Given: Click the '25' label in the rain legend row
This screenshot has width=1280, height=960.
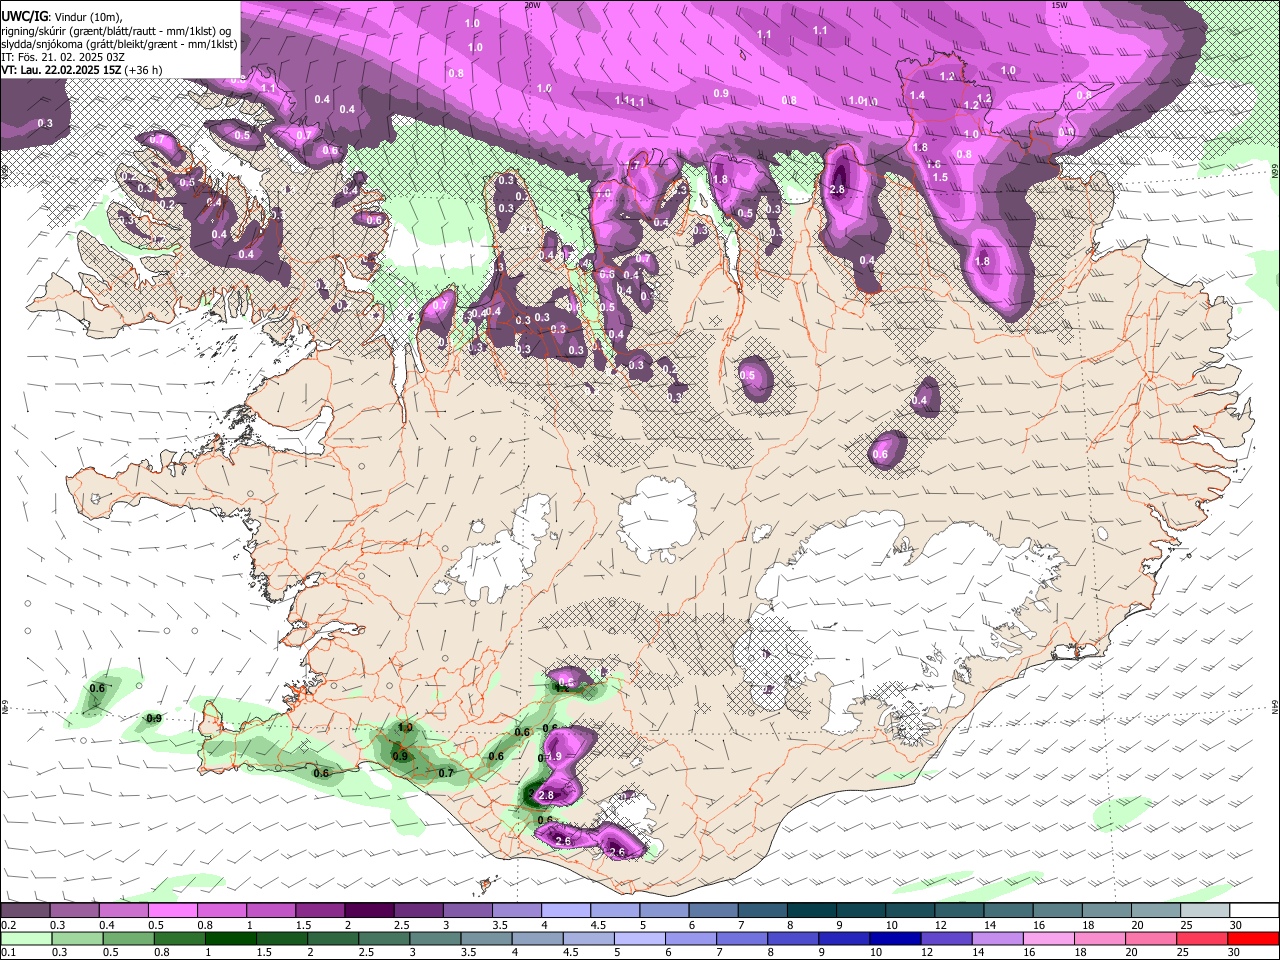Looking at the screenshot, I should 1184,952.
